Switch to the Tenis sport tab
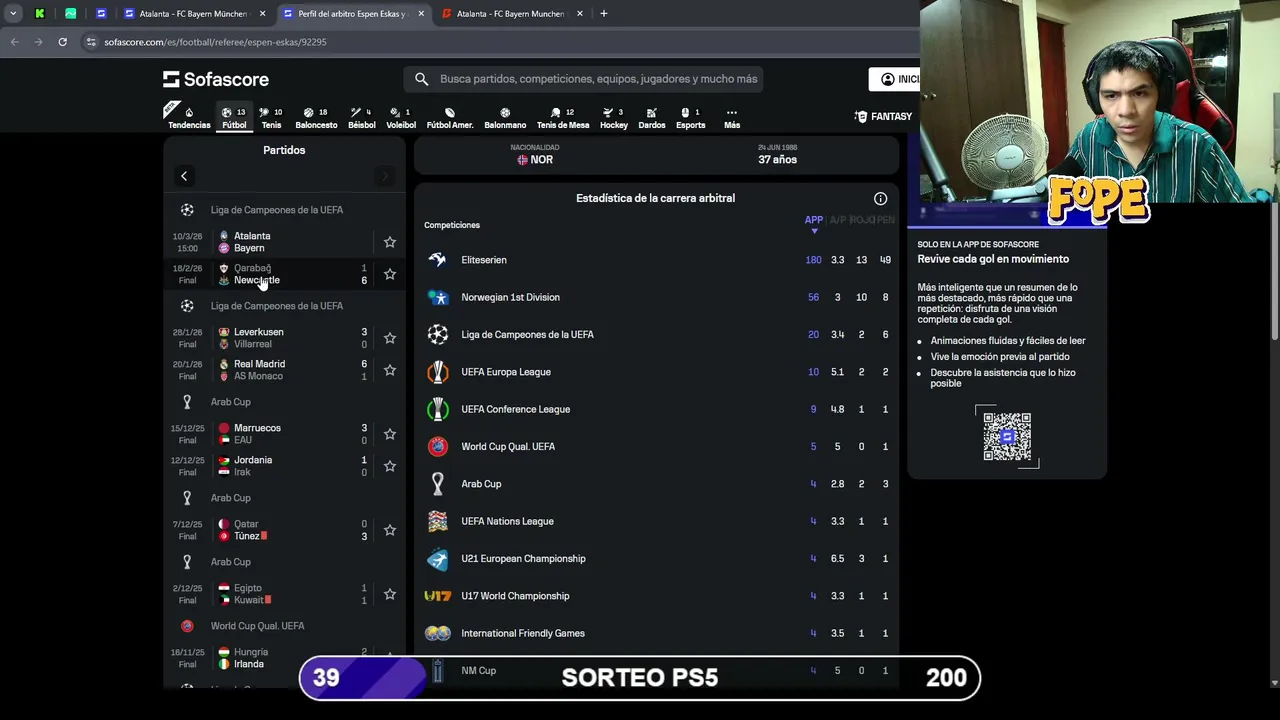1280x720 pixels. pyautogui.click(x=271, y=118)
